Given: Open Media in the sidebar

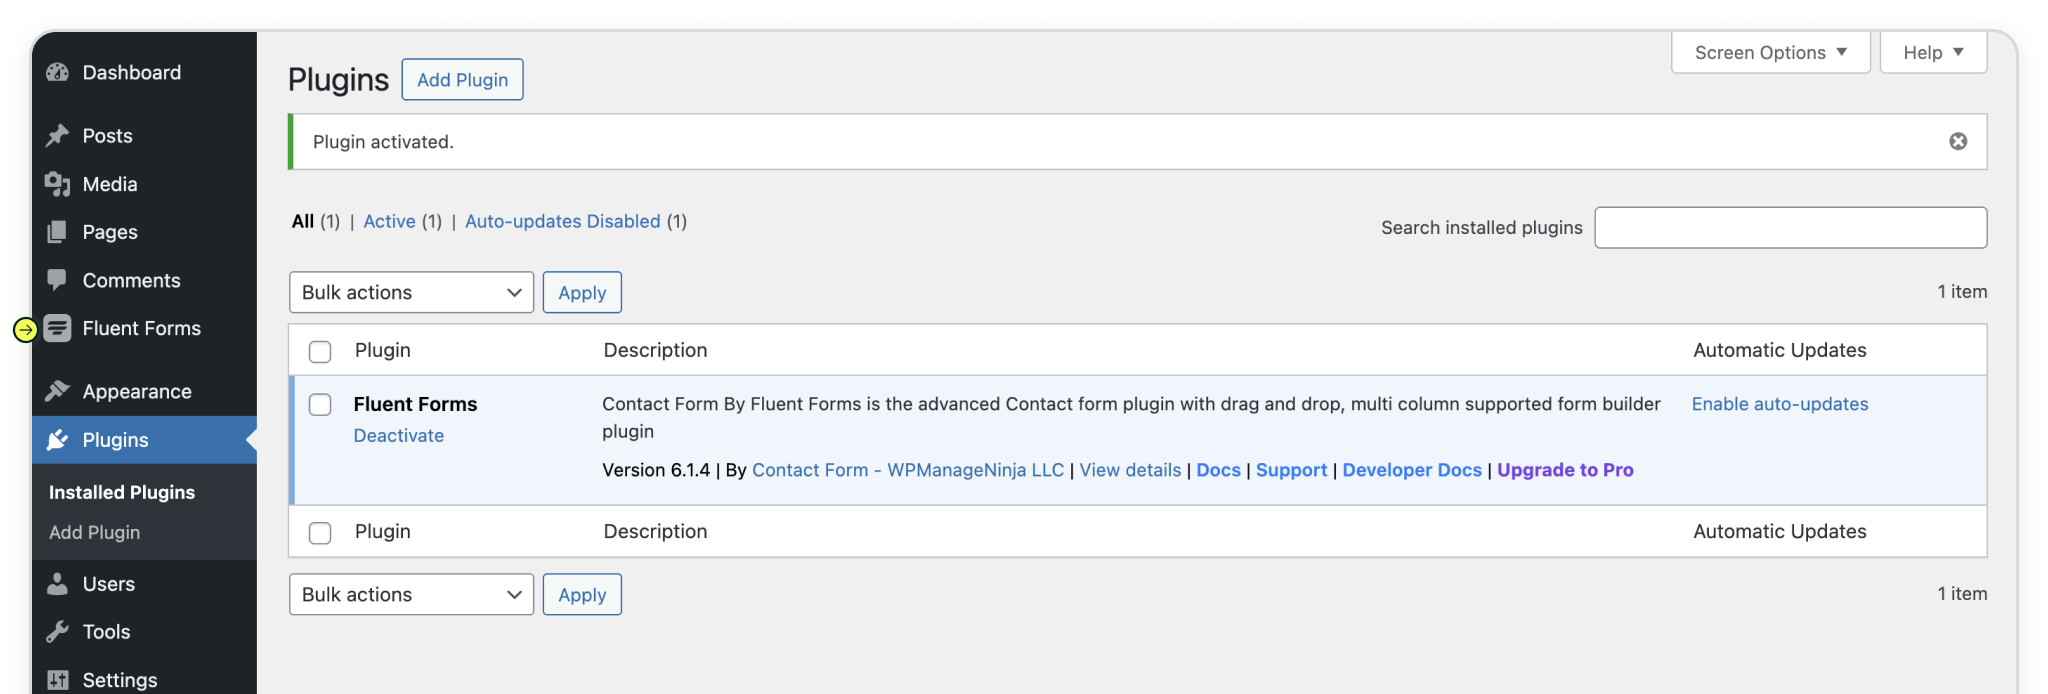Looking at the screenshot, I should pos(110,184).
